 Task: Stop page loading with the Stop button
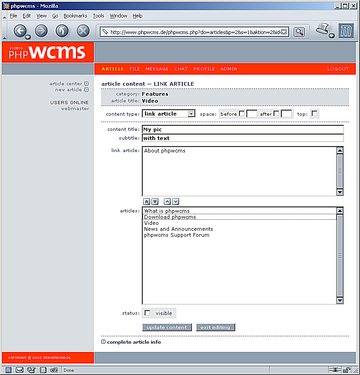(83, 31)
